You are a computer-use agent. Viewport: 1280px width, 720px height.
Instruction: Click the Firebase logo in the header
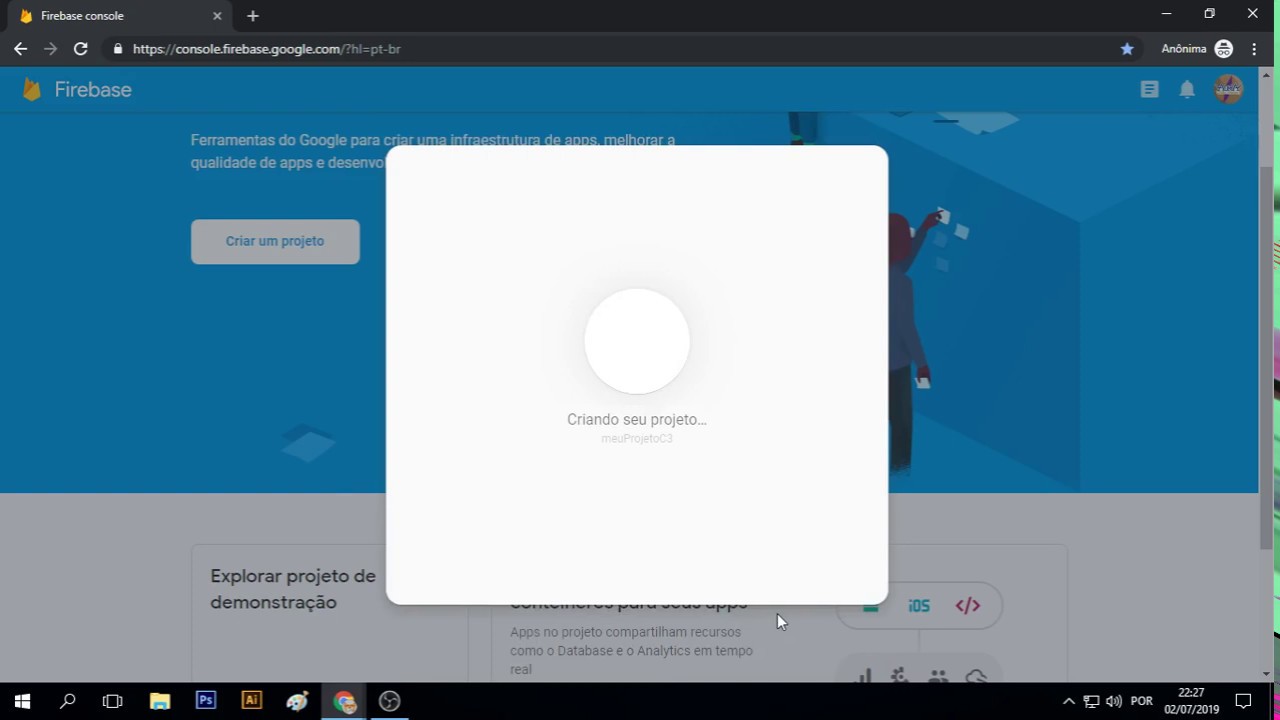(77, 90)
